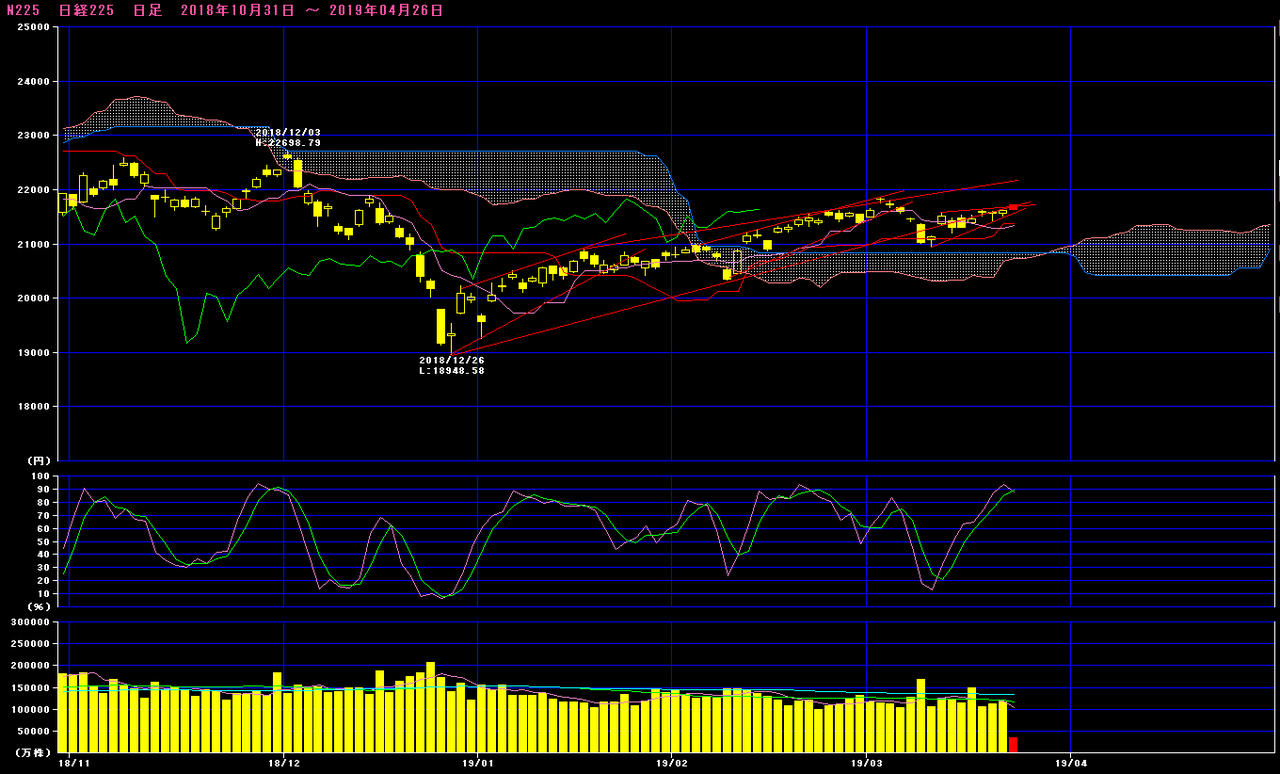Click the red latest candlestick
1280x774 pixels.
[1013, 207]
